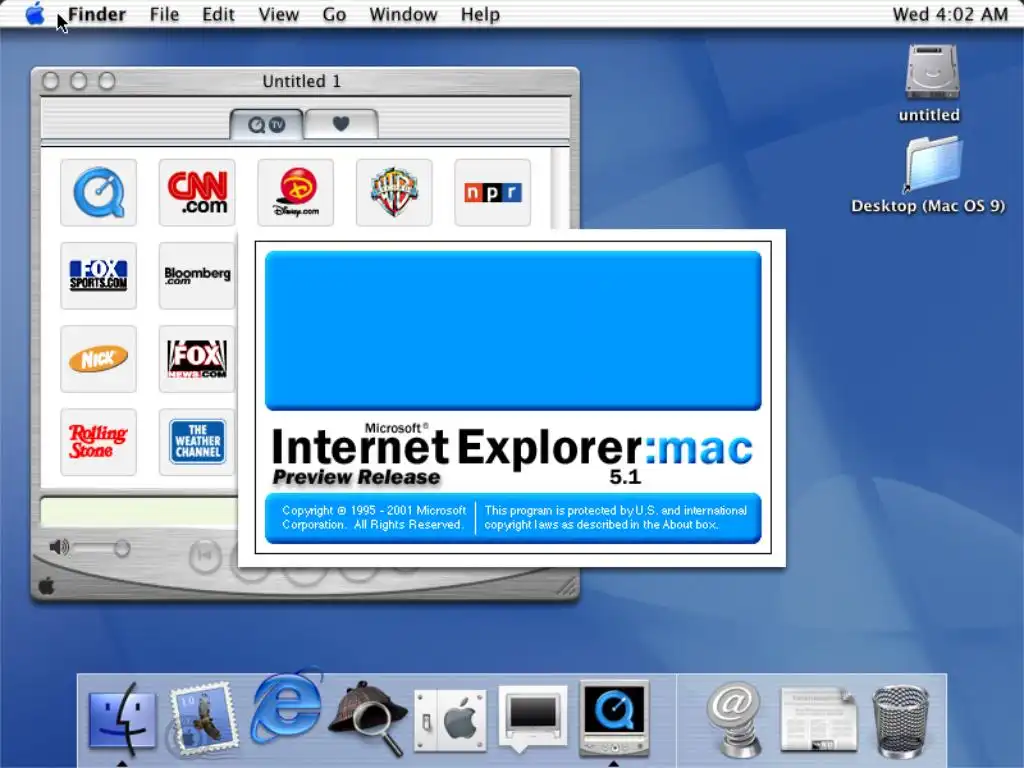Open the File menu
This screenshot has height=768, width=1024.
(164, 14)
